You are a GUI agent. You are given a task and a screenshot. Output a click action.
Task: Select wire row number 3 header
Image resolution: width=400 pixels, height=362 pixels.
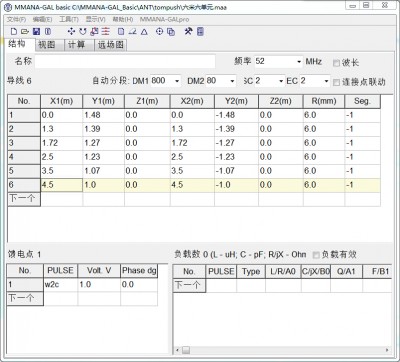click(24, 143)
